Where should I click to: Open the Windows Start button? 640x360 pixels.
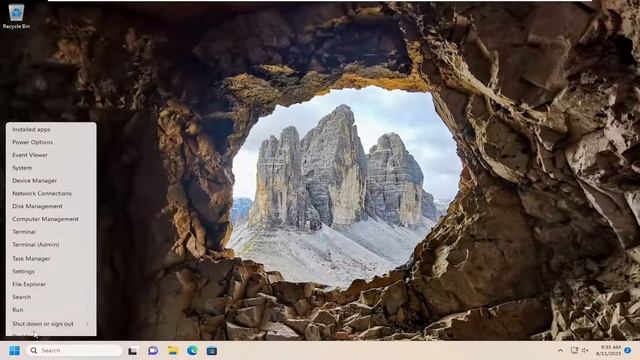tap(14, 351)
